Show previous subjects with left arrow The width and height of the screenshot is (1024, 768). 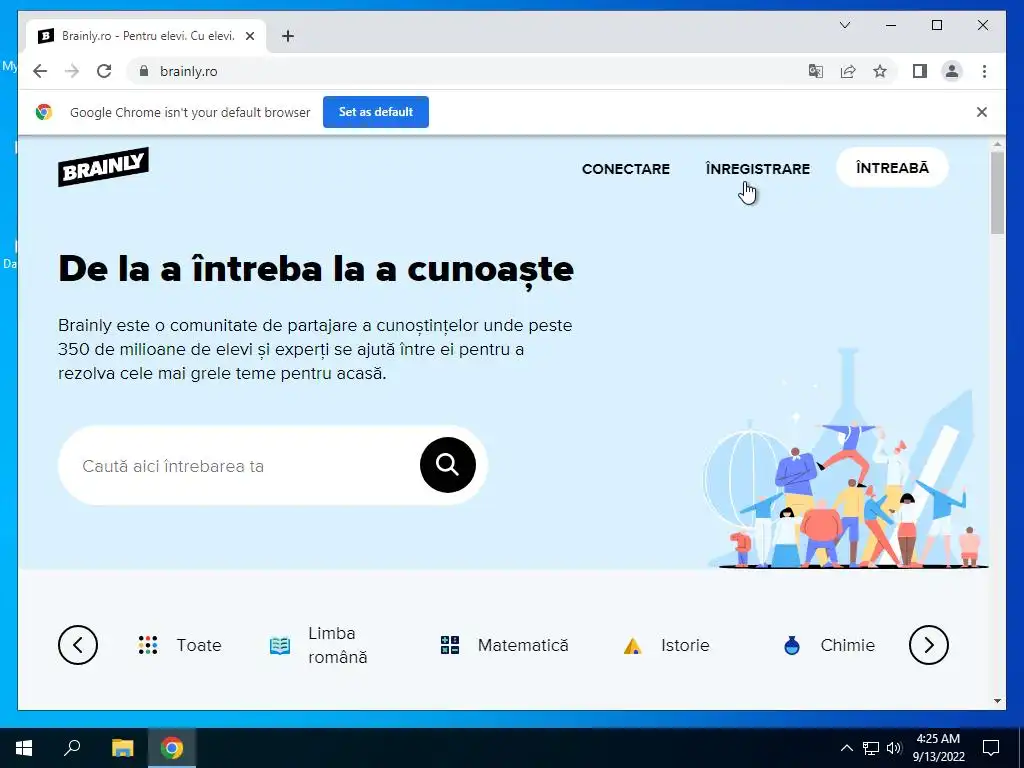coord(78,645)
